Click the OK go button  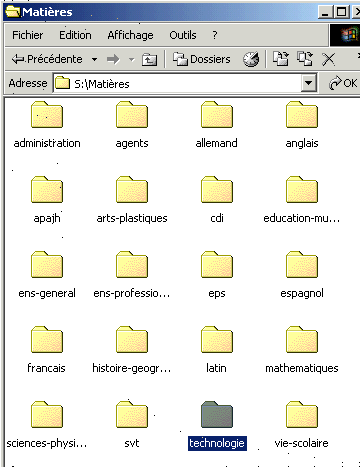343,83
